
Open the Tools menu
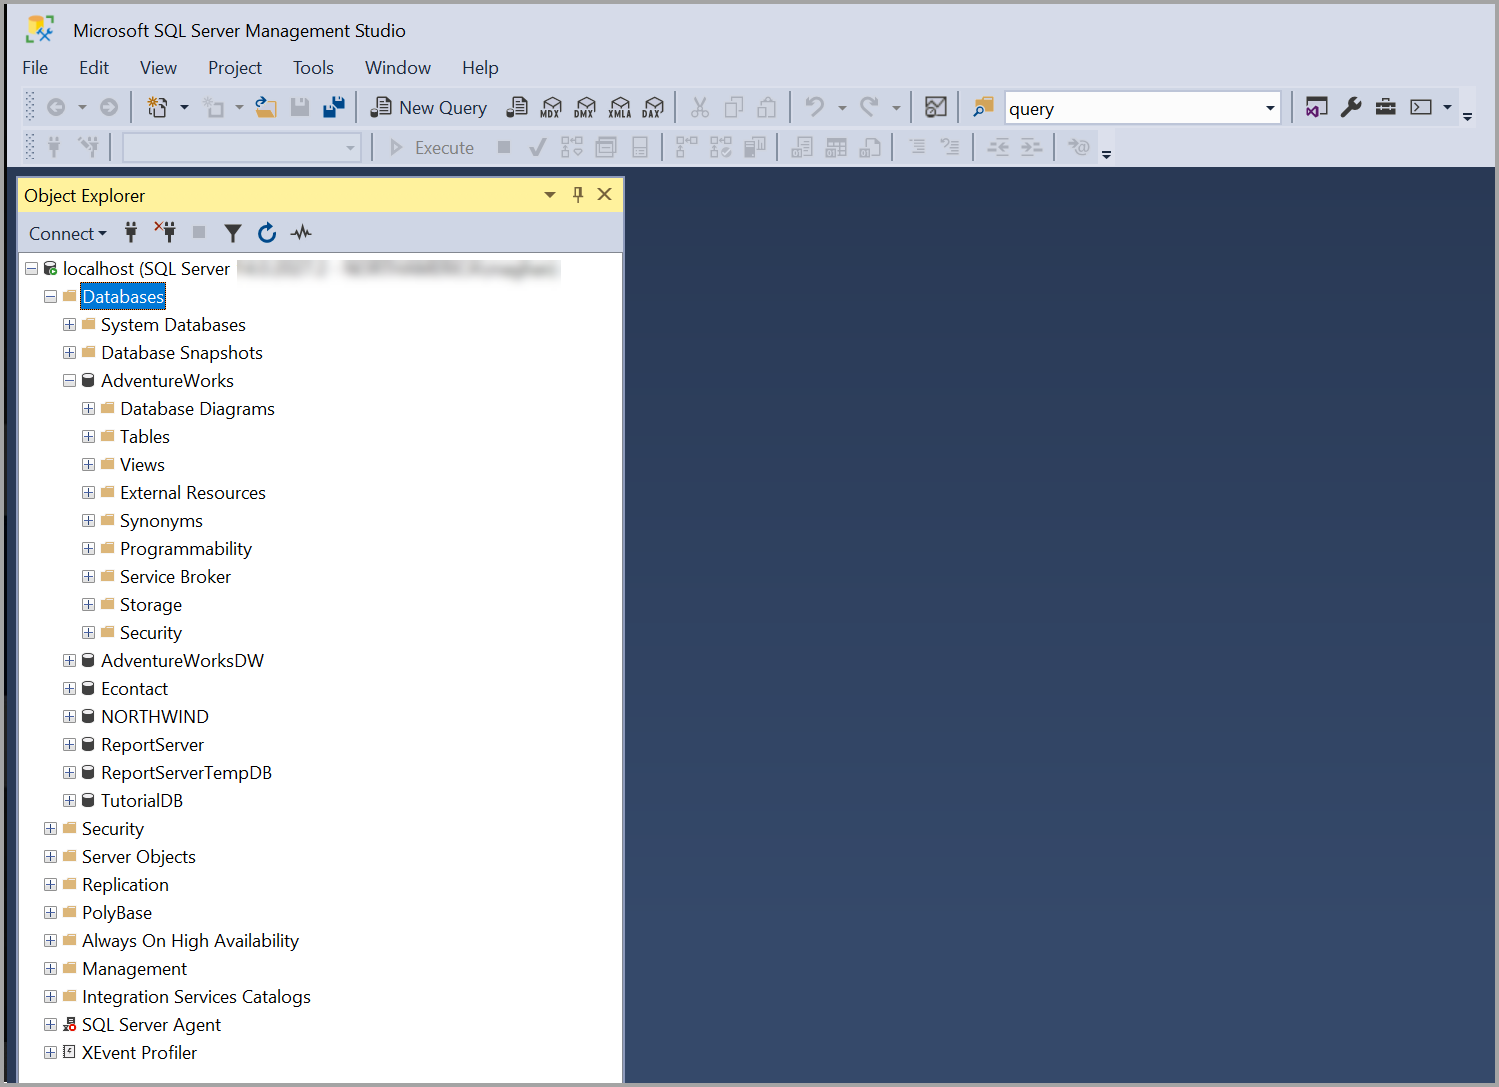[313, 67]
